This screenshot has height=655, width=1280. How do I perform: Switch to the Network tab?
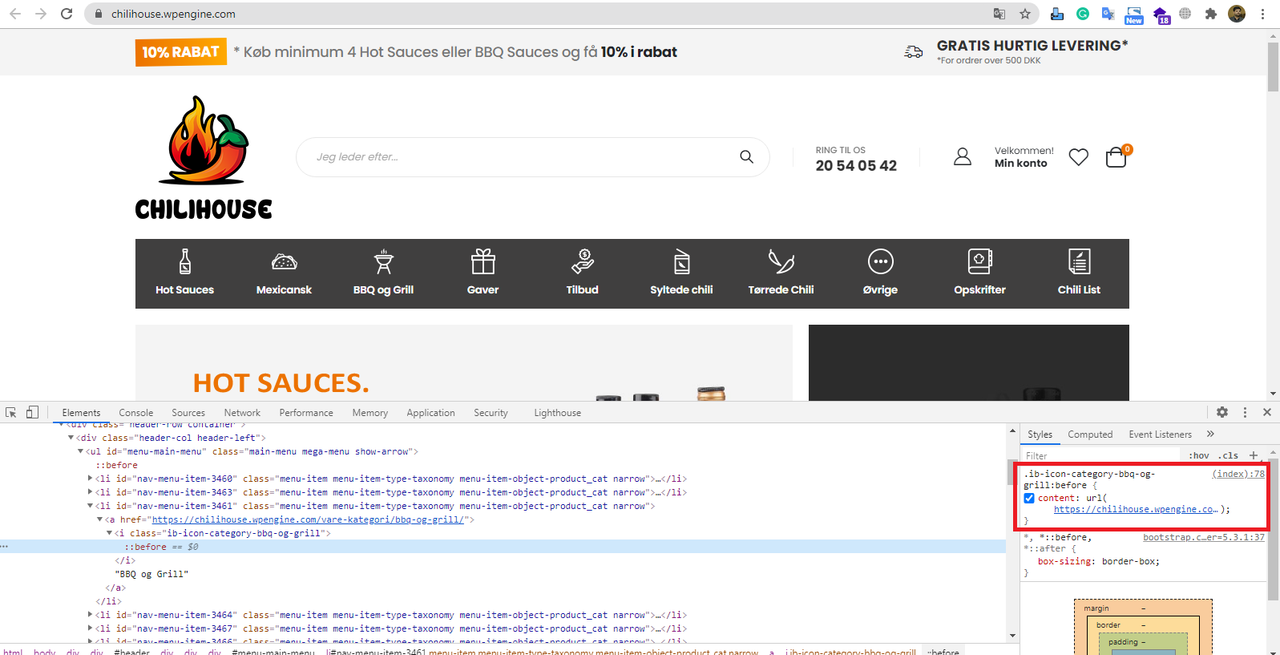[242, 412]
